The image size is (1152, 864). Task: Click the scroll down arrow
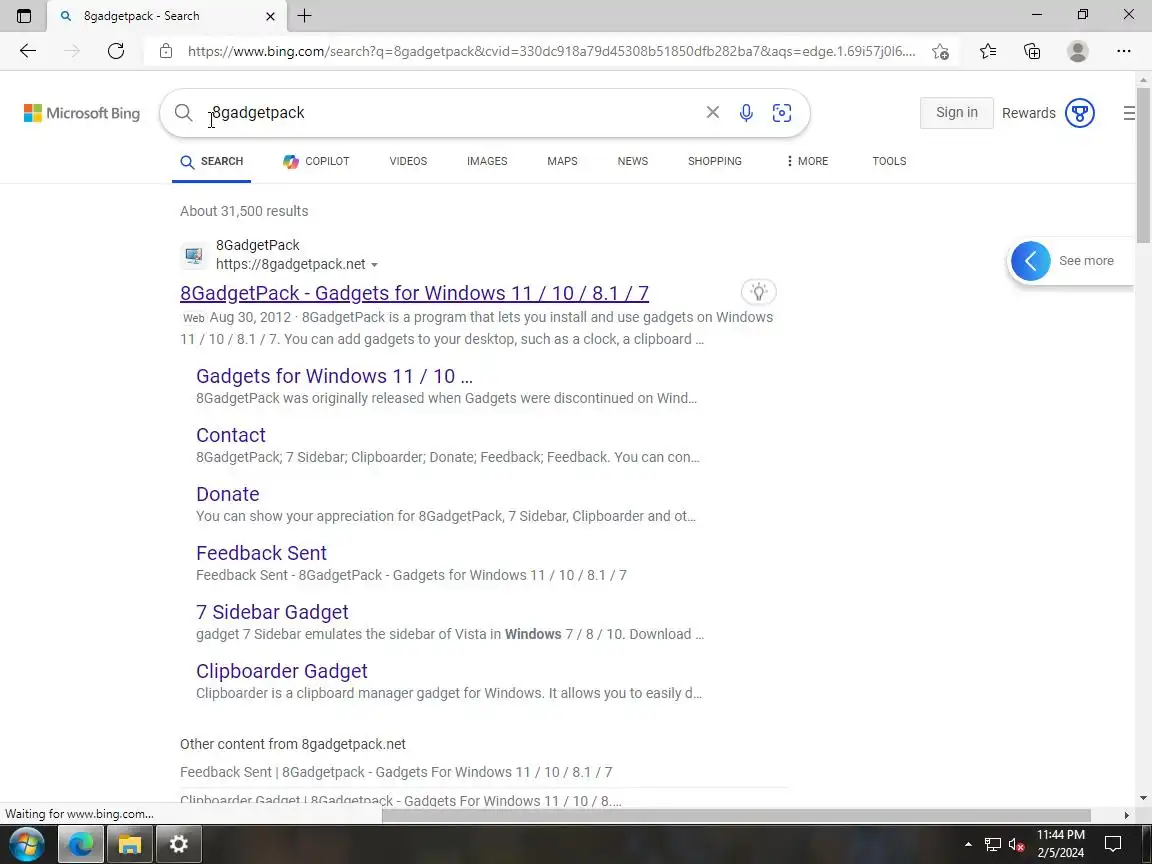pos(1143,798)
